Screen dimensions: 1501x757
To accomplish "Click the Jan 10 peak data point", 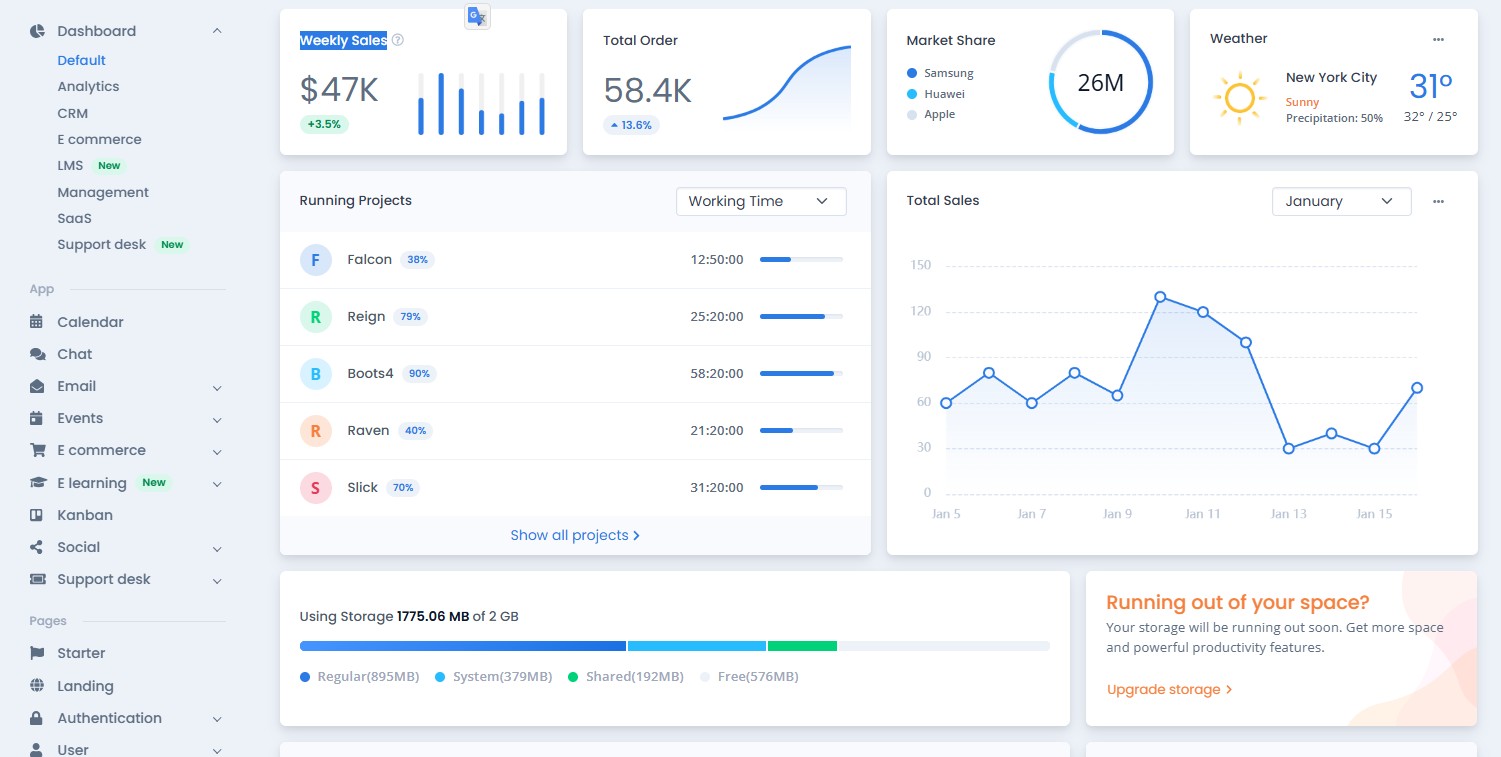I will click(1160, 297).
